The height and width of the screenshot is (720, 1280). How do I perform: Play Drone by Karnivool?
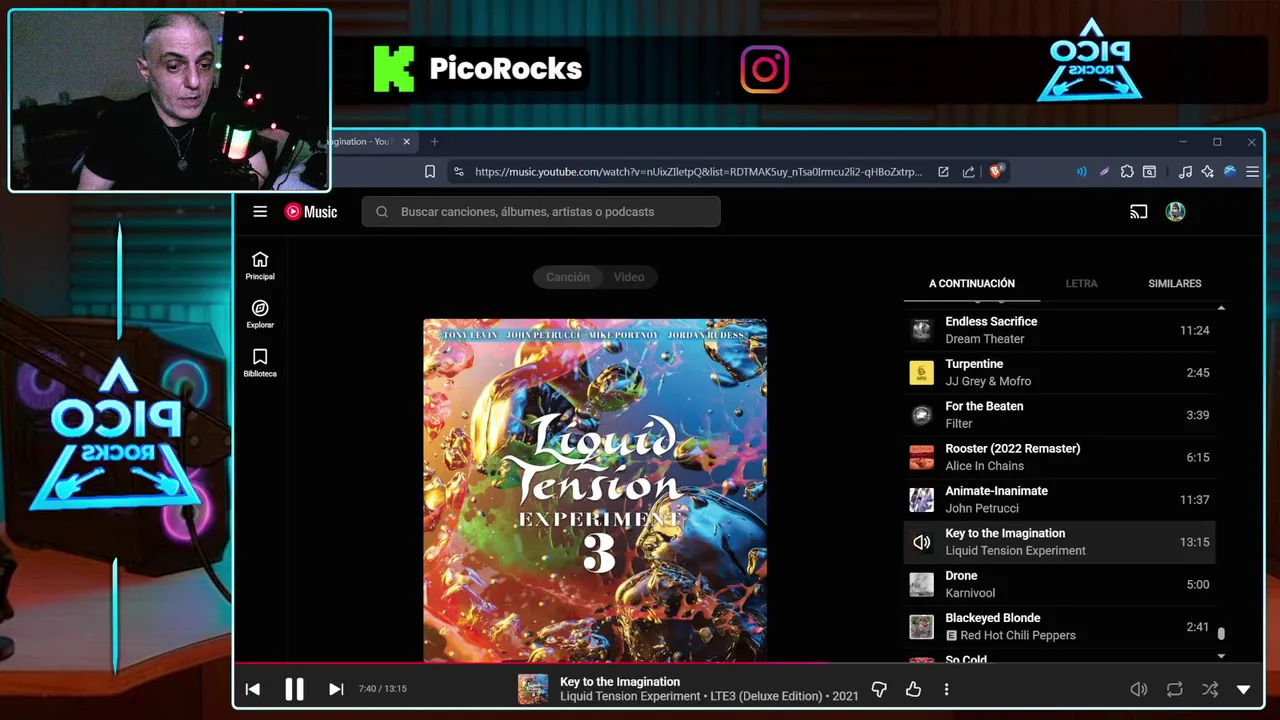(1059, 584)
